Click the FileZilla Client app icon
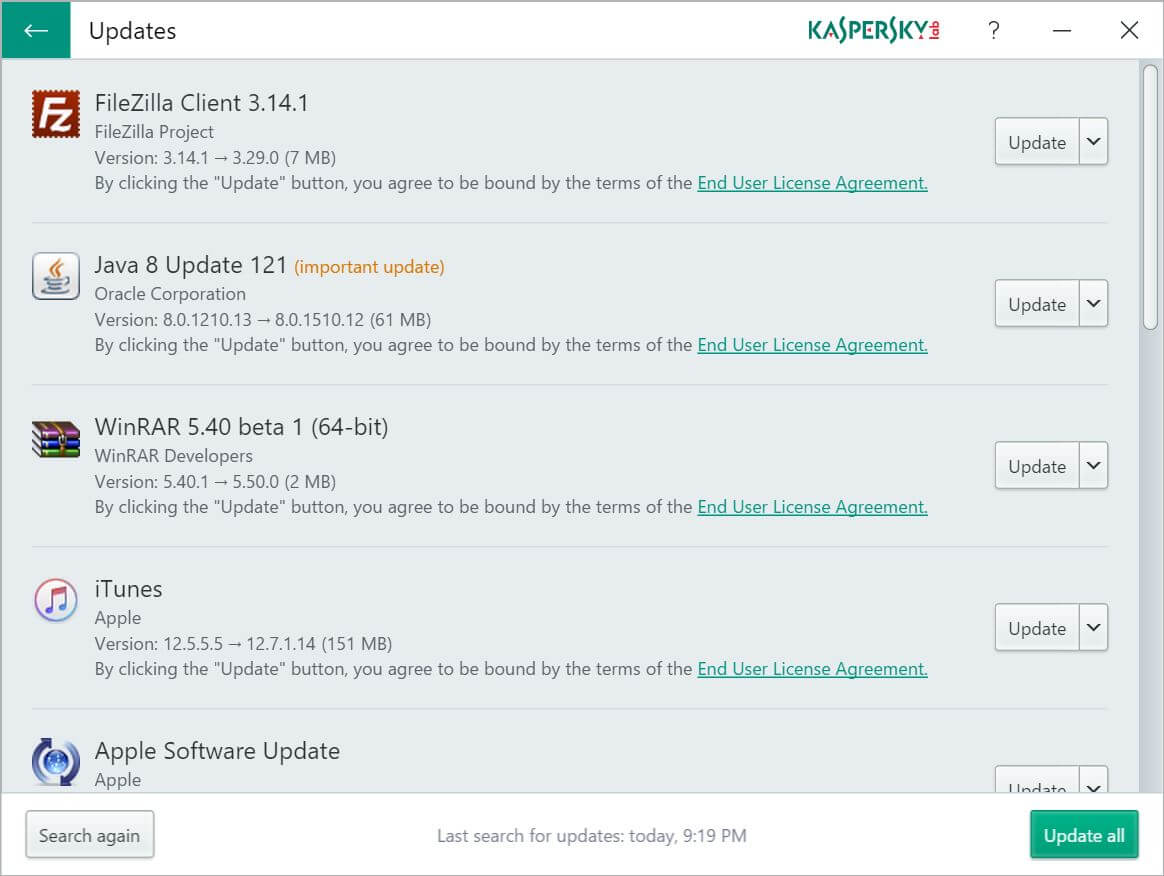Viewport: 1164px width, 876px height. pyautogui.click(x=56, y=114)
